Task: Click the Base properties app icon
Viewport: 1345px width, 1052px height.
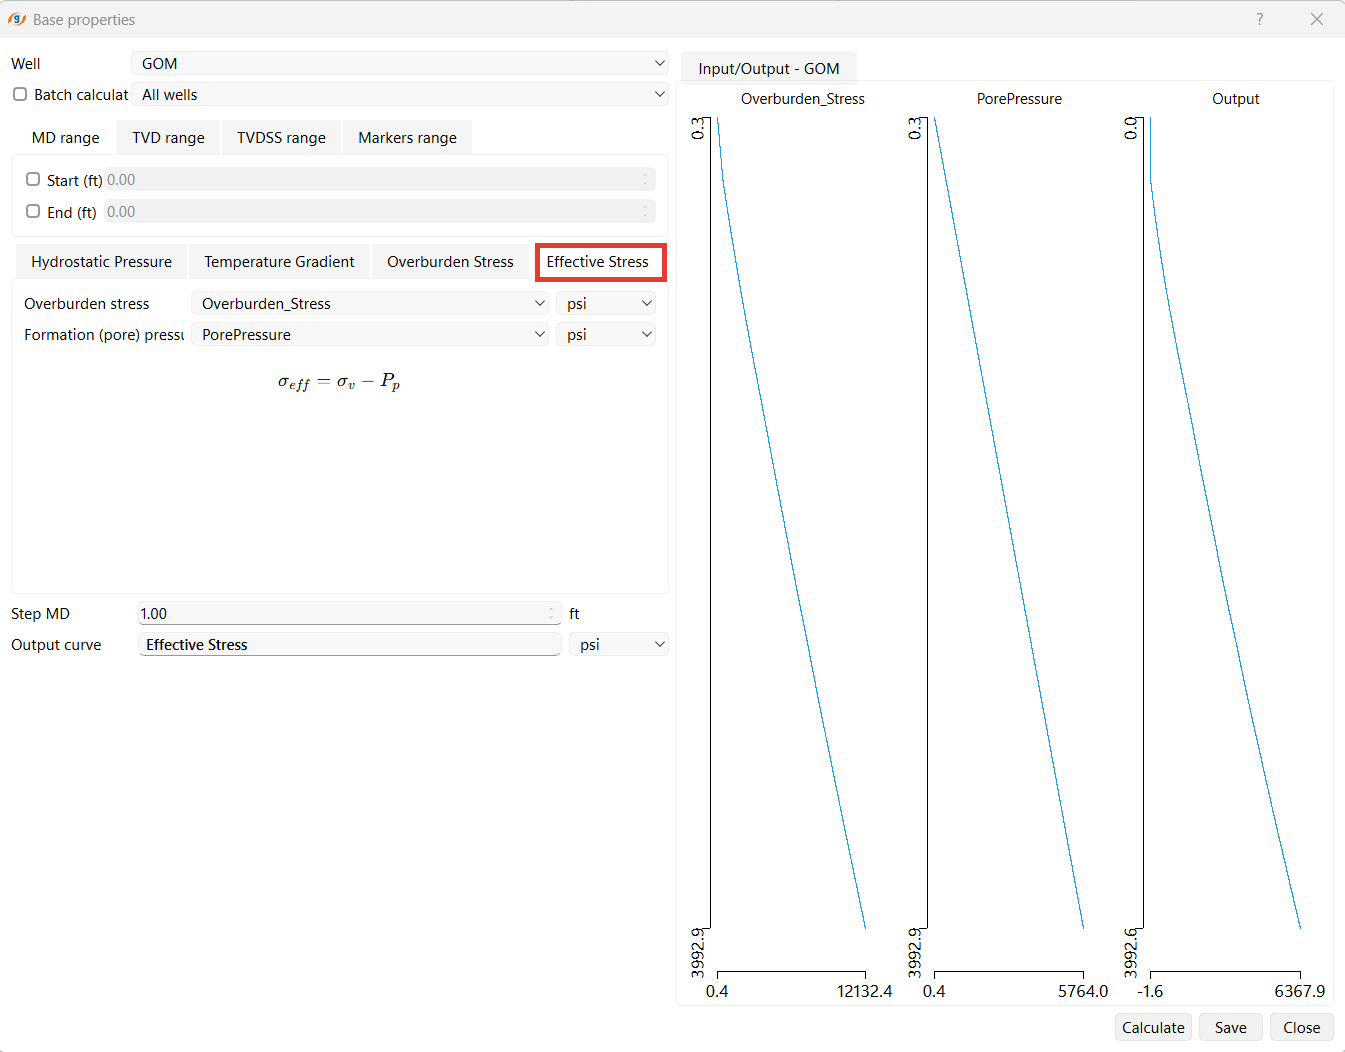Action: tap(16, 19)
